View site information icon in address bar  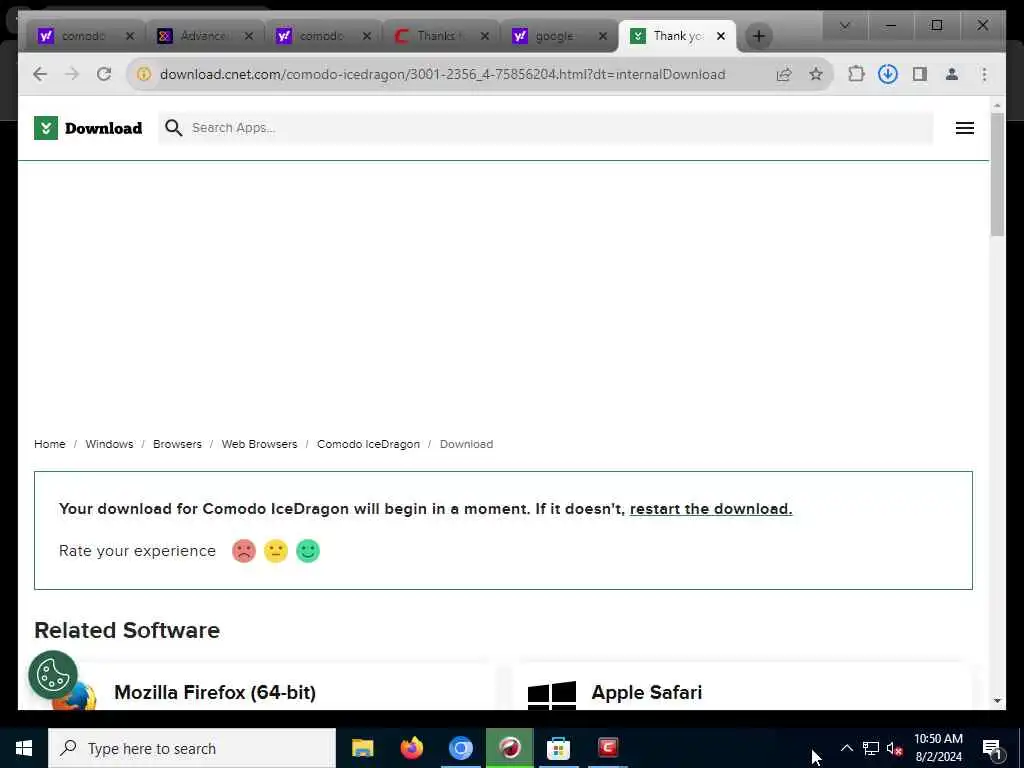tap(143, 74)
